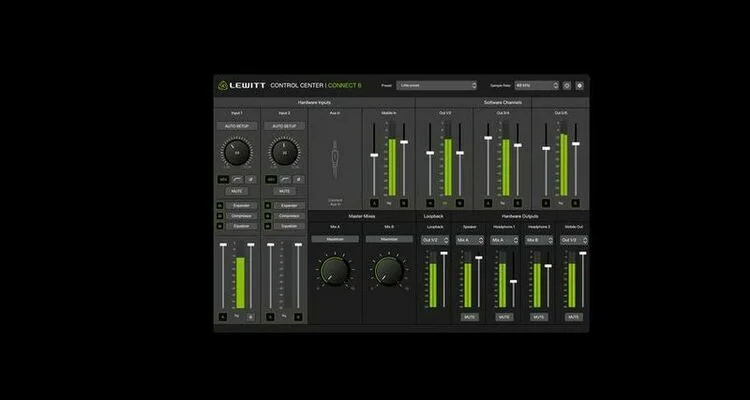Click the A button under Input 1 fader
Image resolution: width=750 pixels, height=400 pixels.
[x=222, y=317]
